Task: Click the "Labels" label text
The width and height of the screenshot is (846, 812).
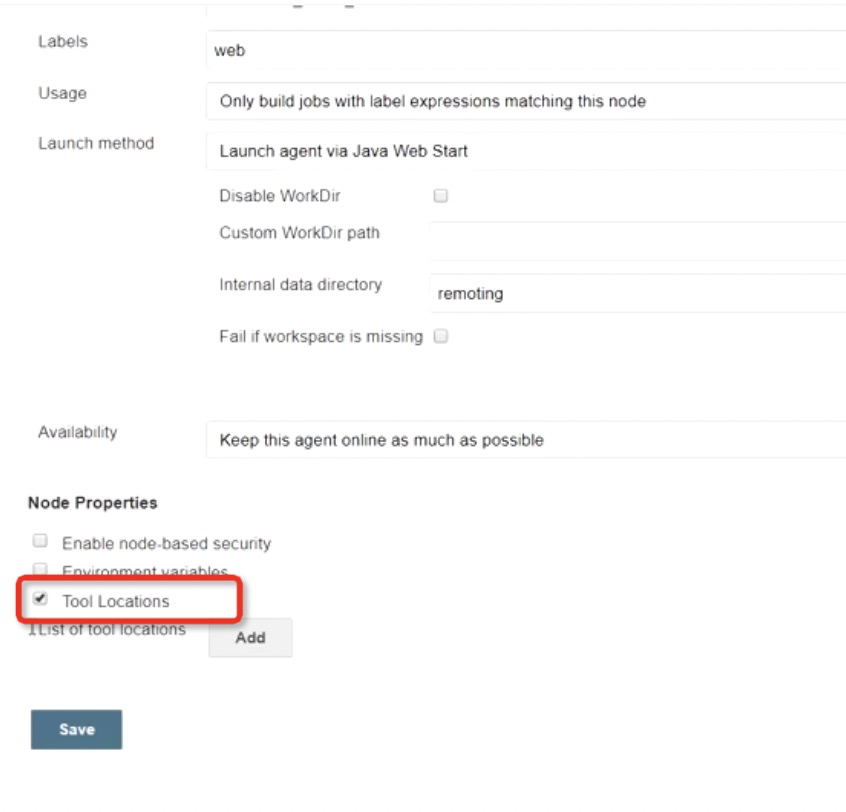Action: tap(62, 42)
